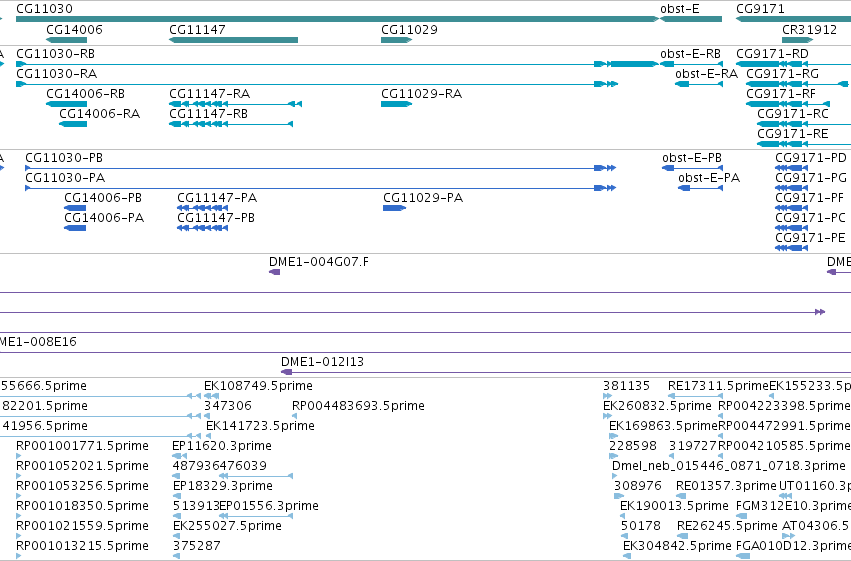Image resolution: width=851 pixels, height=561 pixels.
Task: Click the EK190013.5prime EST label
Action: point(674,506)
